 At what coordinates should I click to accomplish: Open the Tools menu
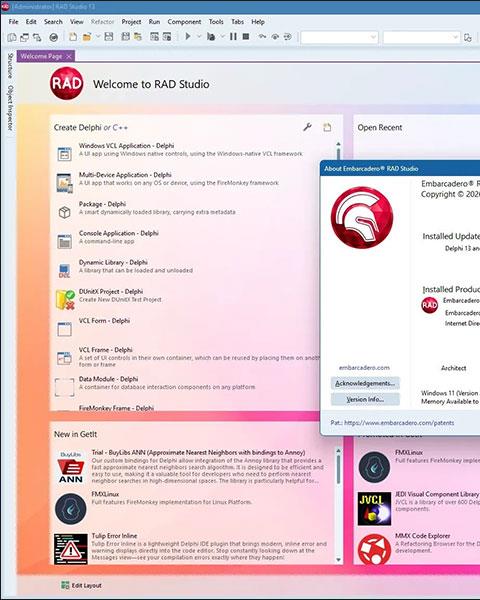click(216, 22)
